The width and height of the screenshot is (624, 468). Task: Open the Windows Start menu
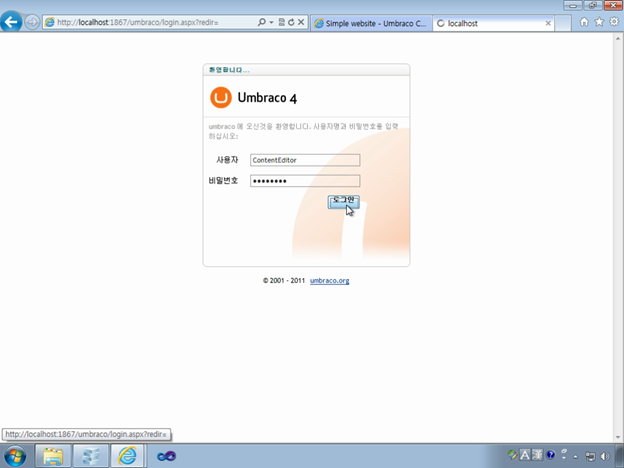15,456
